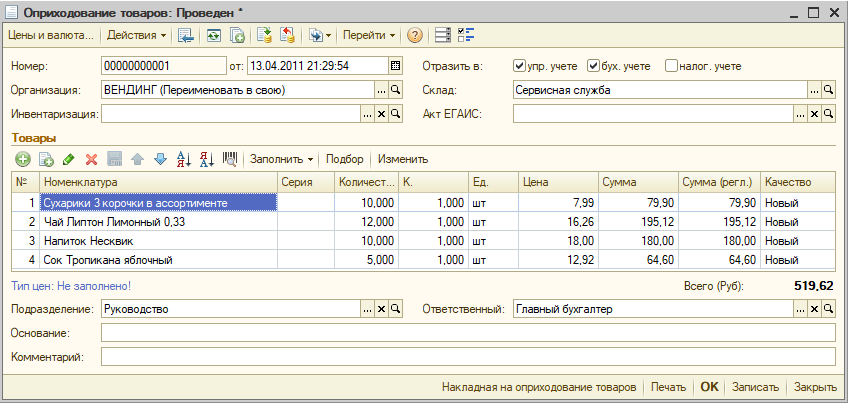Click the grayed save-edit OK icon

point(115,159)
